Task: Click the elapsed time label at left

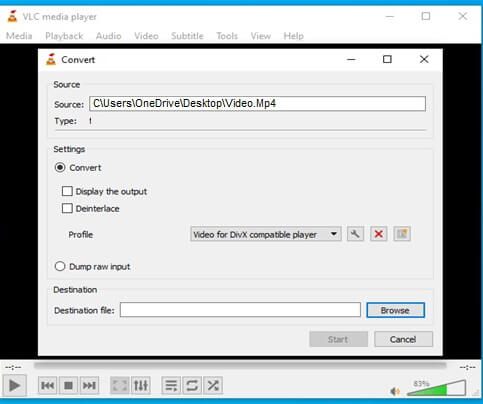Action: click(x=13, y=367)
